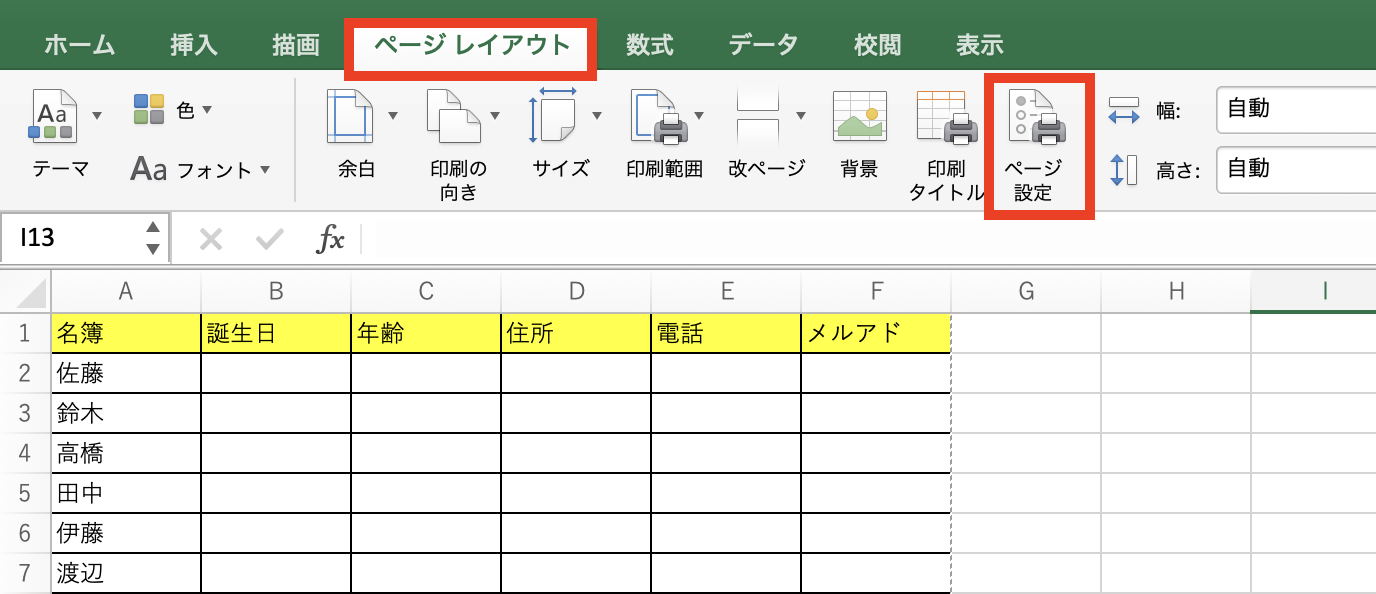Screen dimensions: 1376x594
Task: Select cell A2 containing 佐藤
Action: (125, 372)
